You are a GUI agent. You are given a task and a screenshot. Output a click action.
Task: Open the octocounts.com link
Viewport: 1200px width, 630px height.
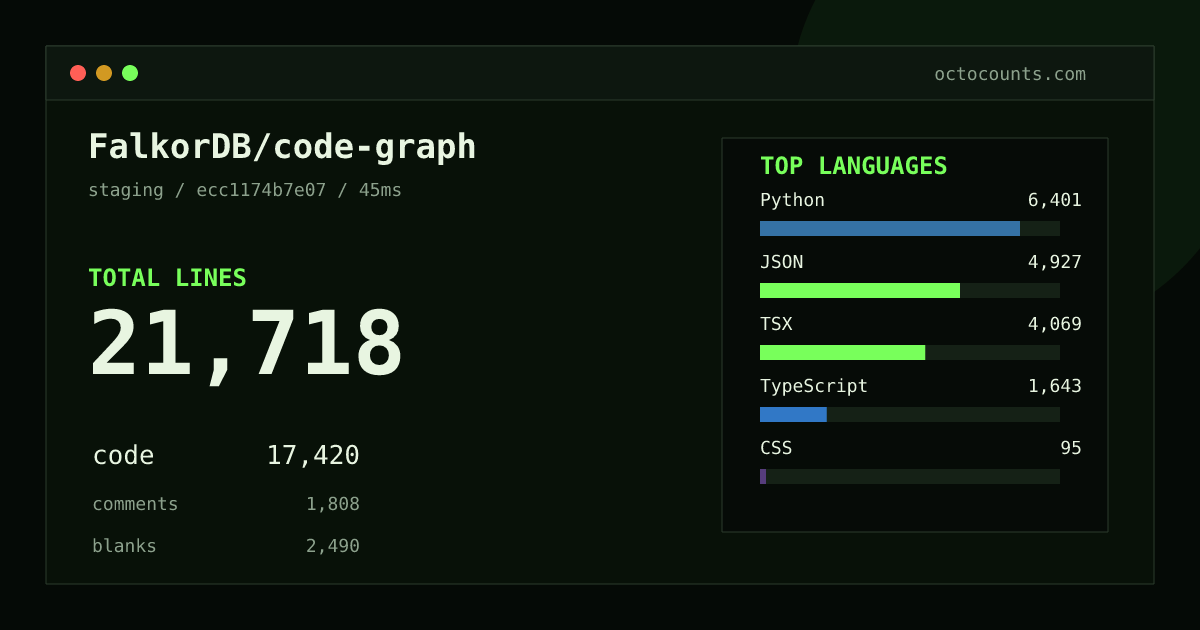tap(1010, 74)
